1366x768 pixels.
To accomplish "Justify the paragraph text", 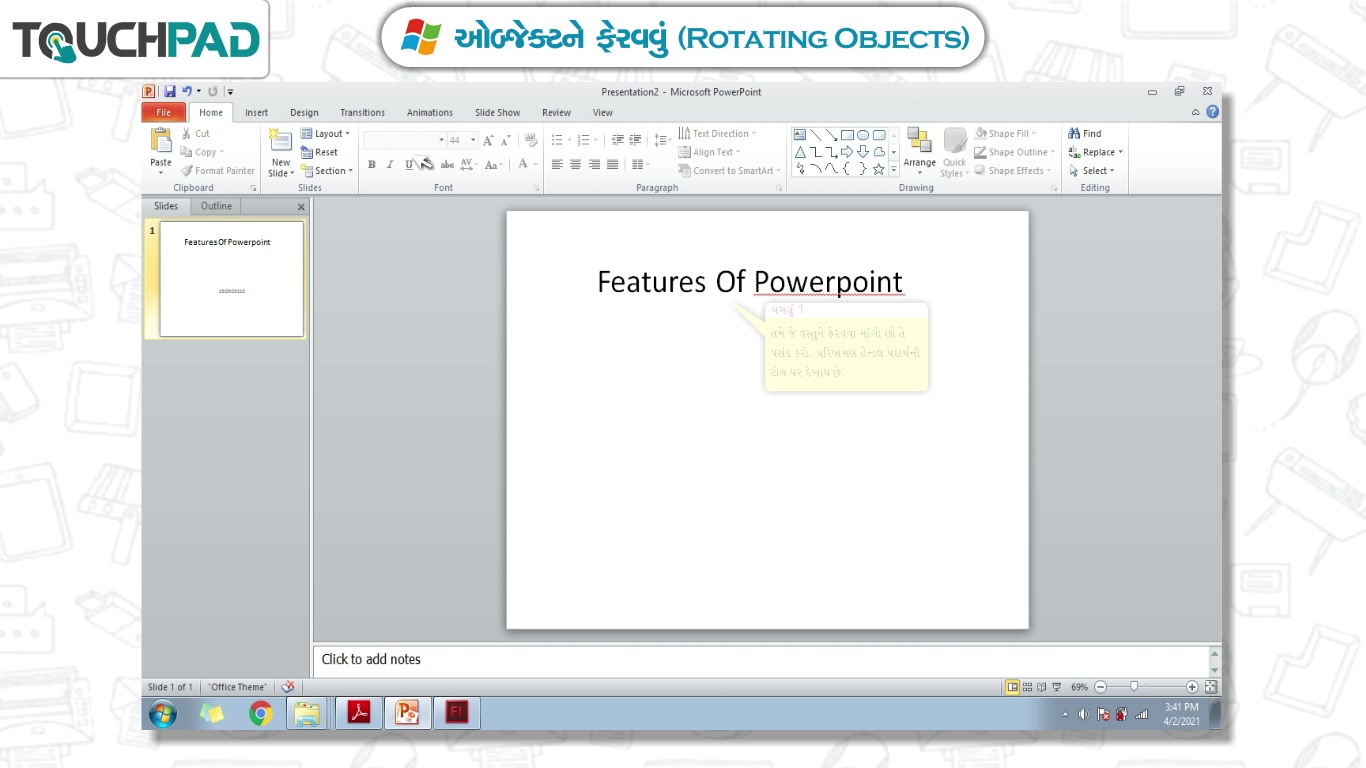I will 612,165.
